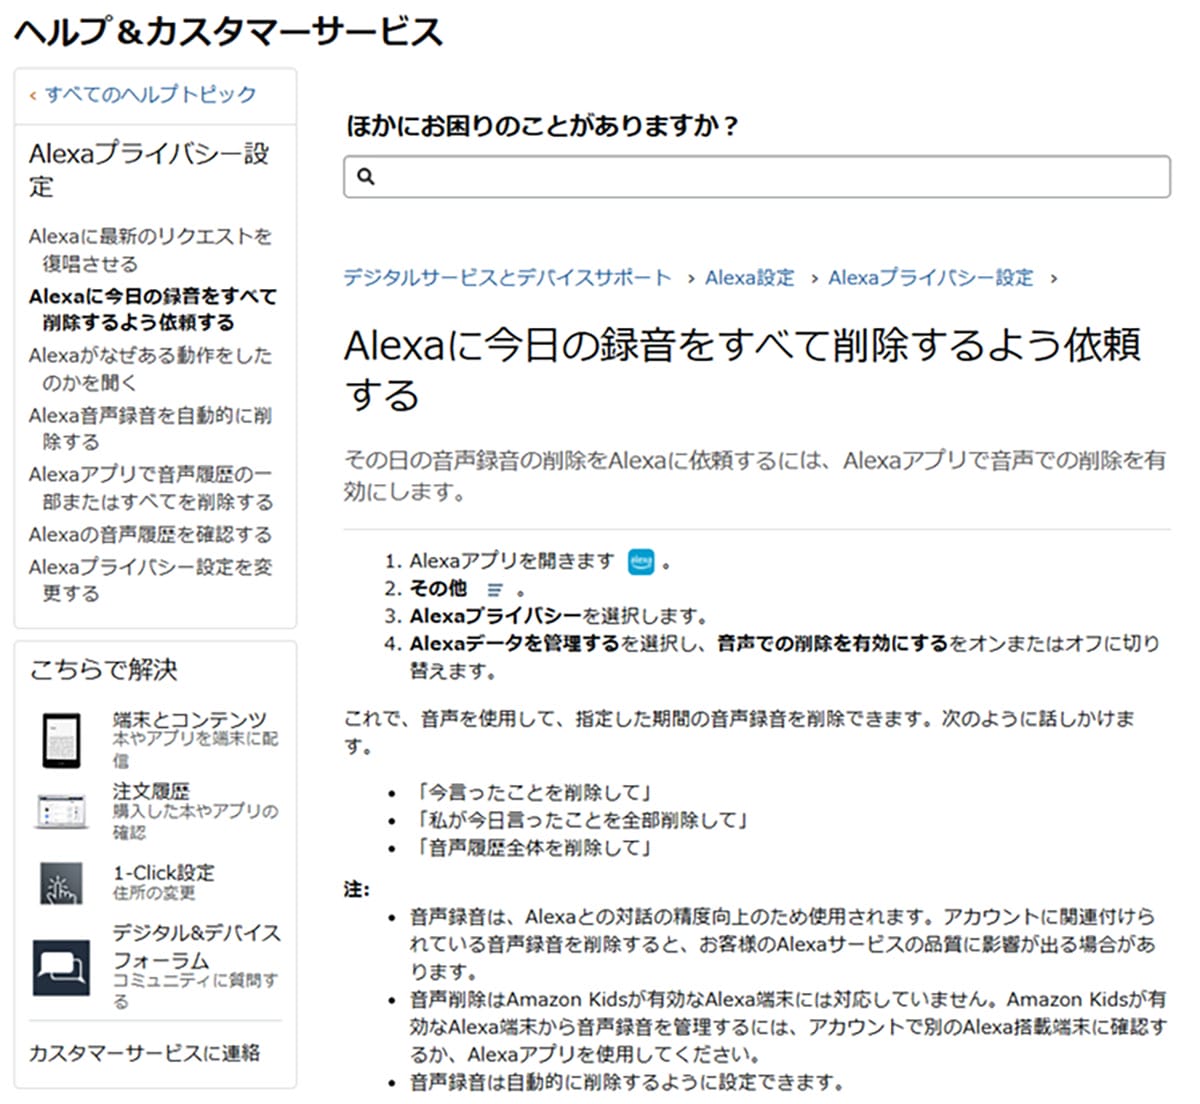Click the blue Alexa app icon in step 1
The height and width of the screenshot is (1104, 1200).
tap(641, 562)
